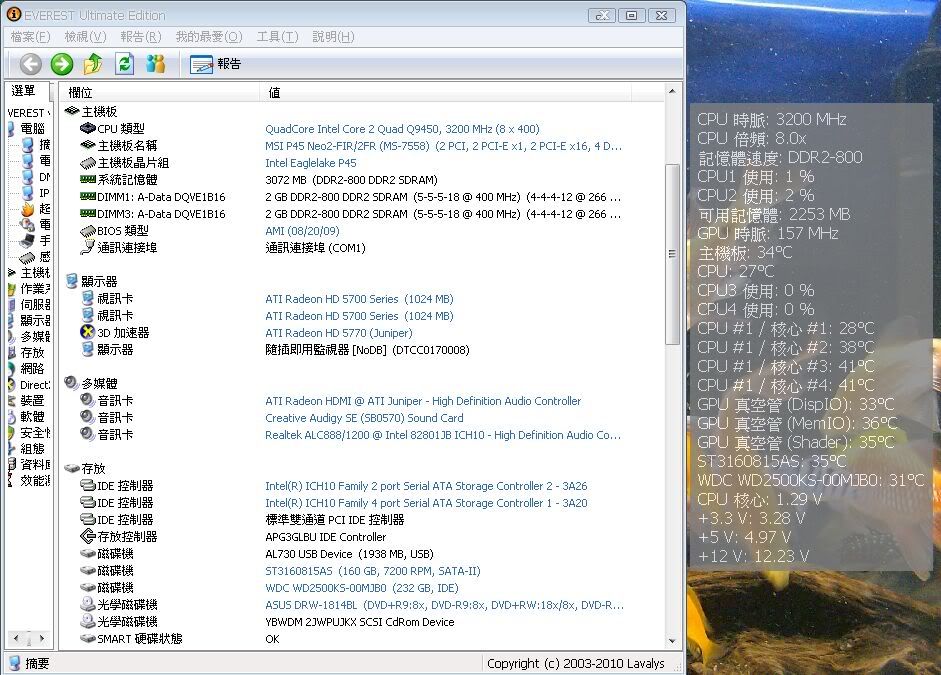The height and width of the screenshot is (675, 941).
Task: Open the Intel Eaglelake P45 link
Action: (311, 163)
